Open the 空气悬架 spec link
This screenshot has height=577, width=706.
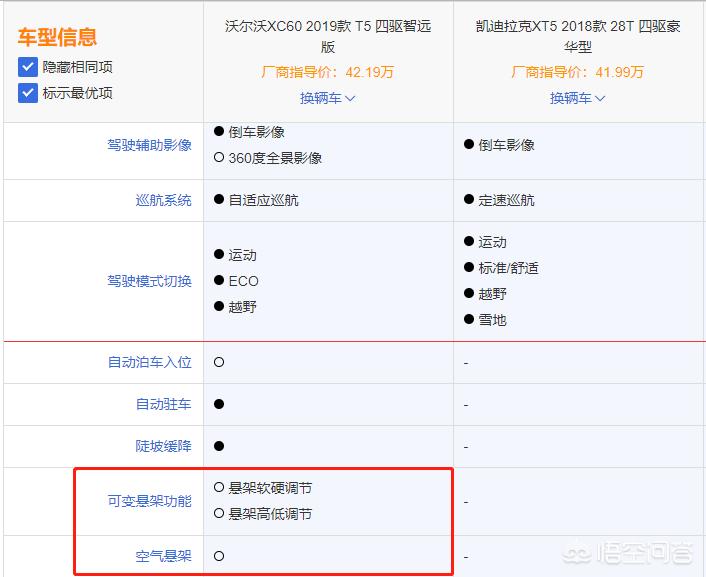pyautogui.click(x=163, y=556)
